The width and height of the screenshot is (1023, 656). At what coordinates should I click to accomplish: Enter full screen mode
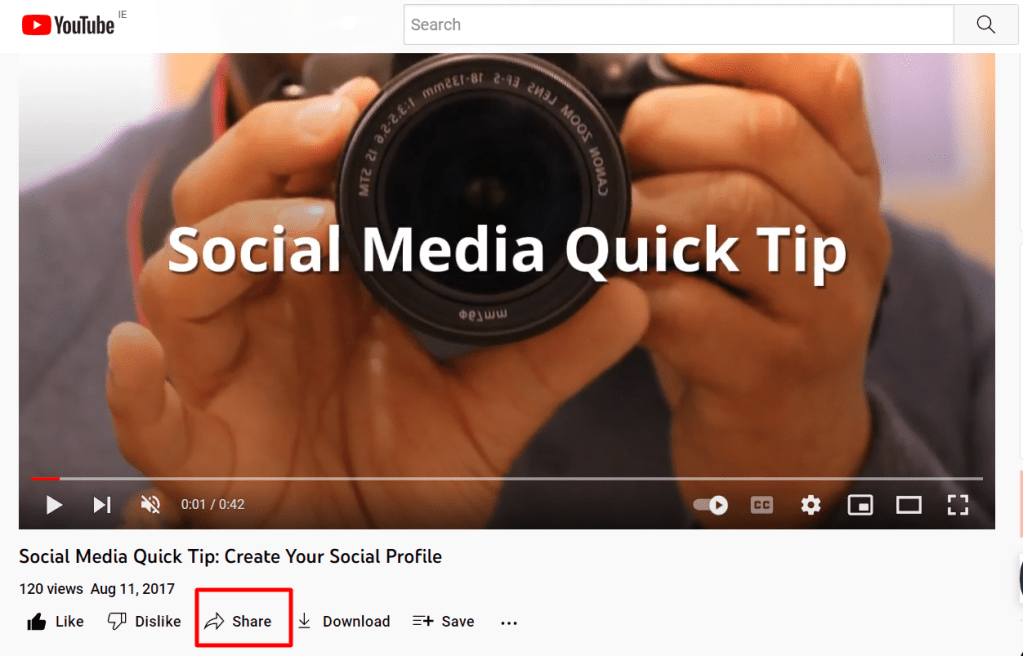958,505
